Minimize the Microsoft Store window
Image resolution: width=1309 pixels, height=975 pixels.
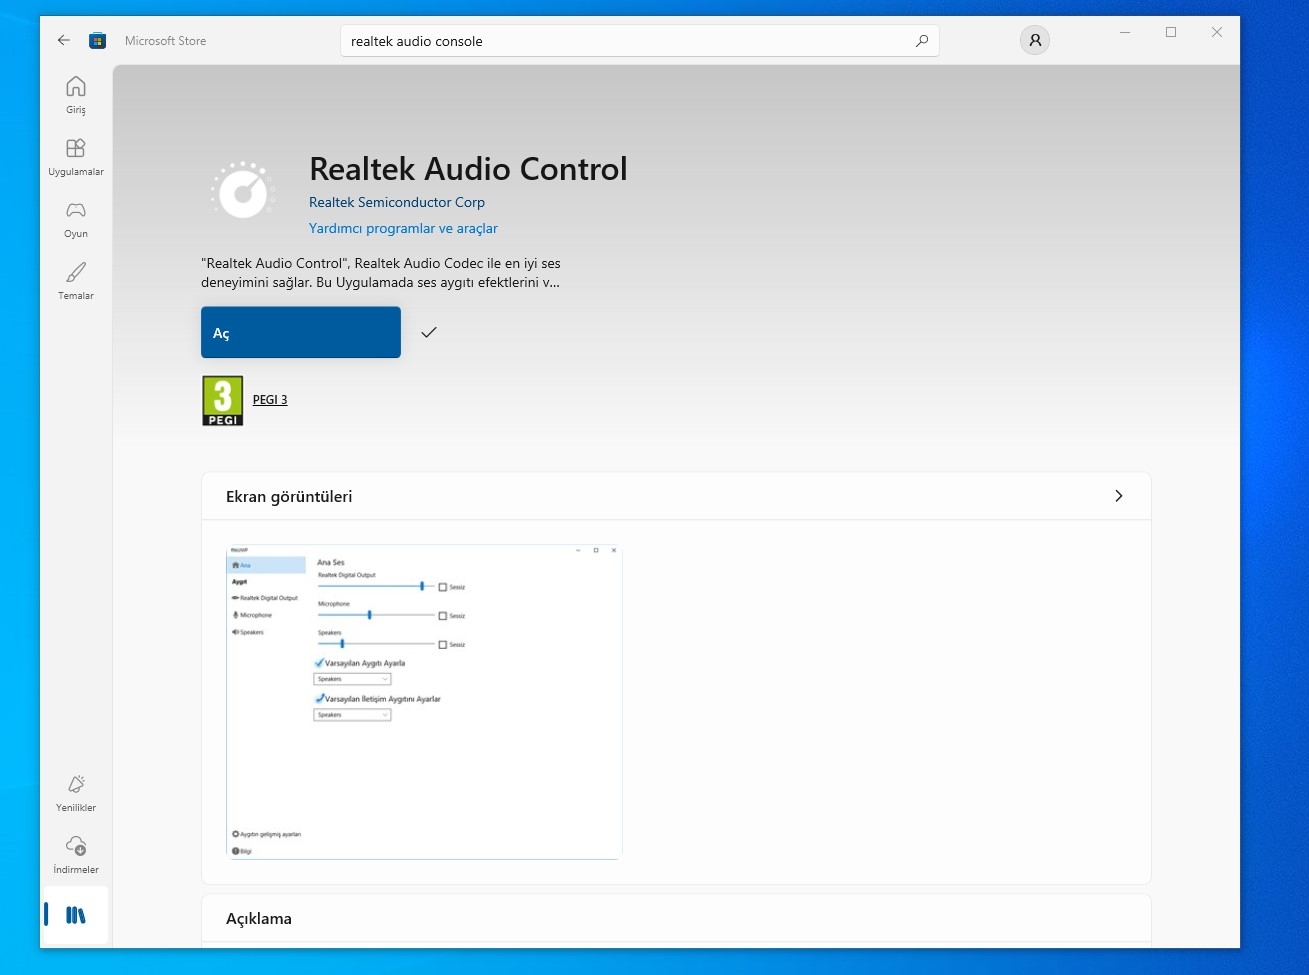[x=1125, y=32]
